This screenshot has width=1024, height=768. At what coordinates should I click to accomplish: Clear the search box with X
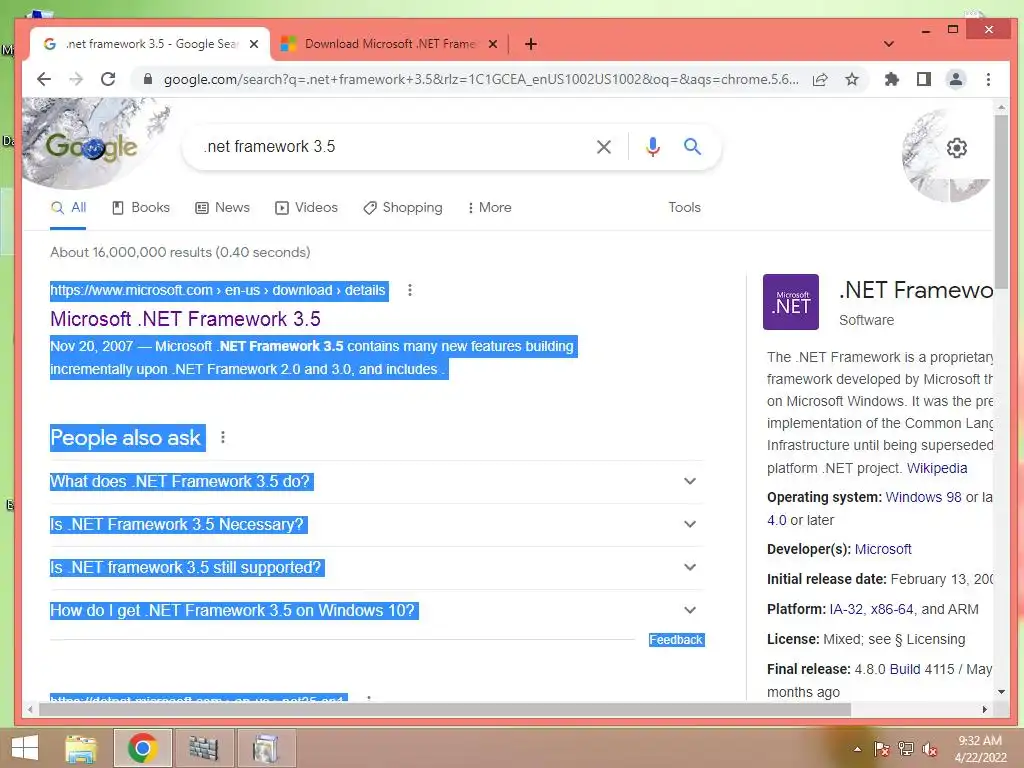point(604,147)
